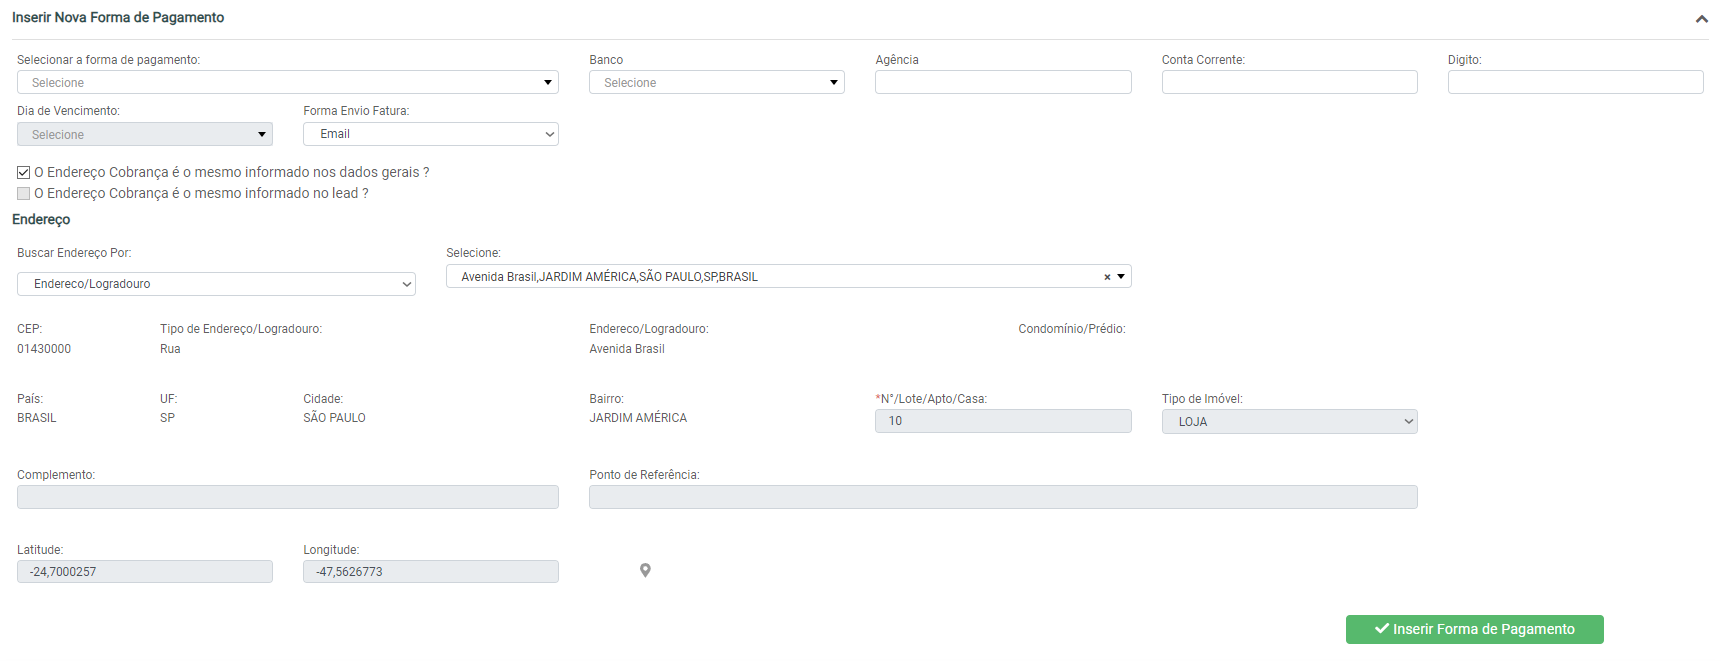Click the Inserir Forma de Pagamento button
1721x661 pixels.
[1474, 629]
